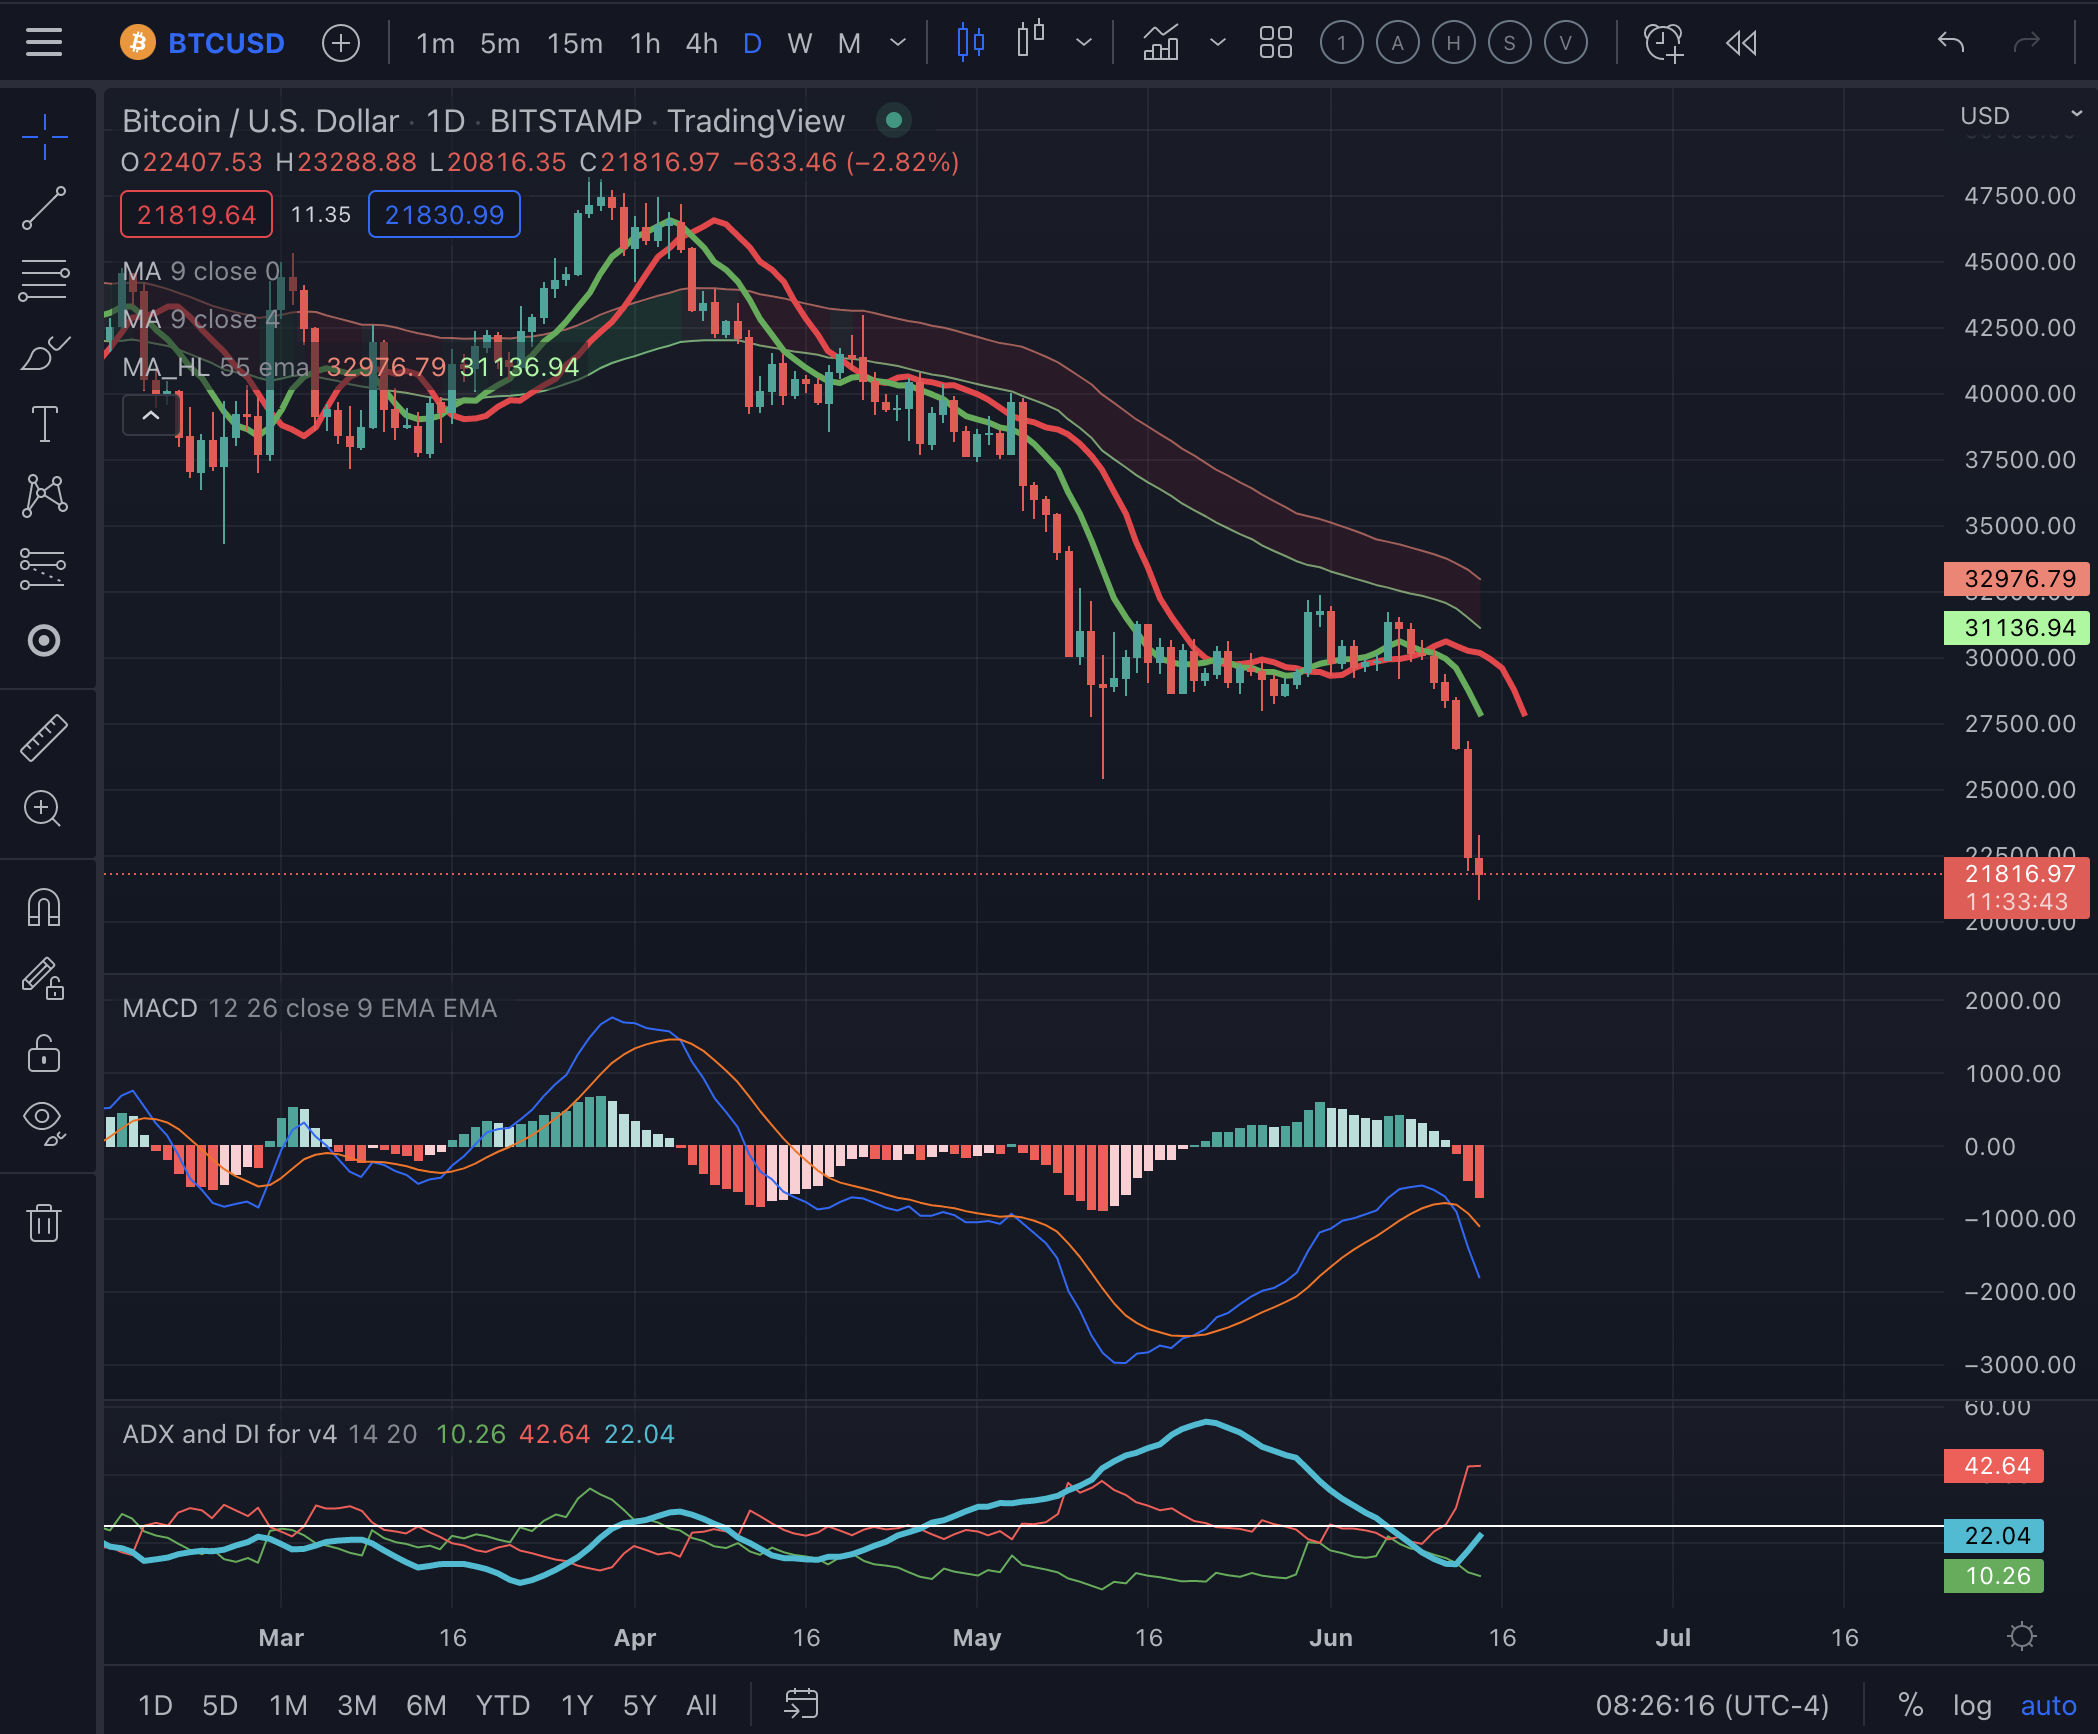The height and width of the screenshot is (1734, 2098).
Task: Switch to the 4h timeframe
Action: coord(701,43)
